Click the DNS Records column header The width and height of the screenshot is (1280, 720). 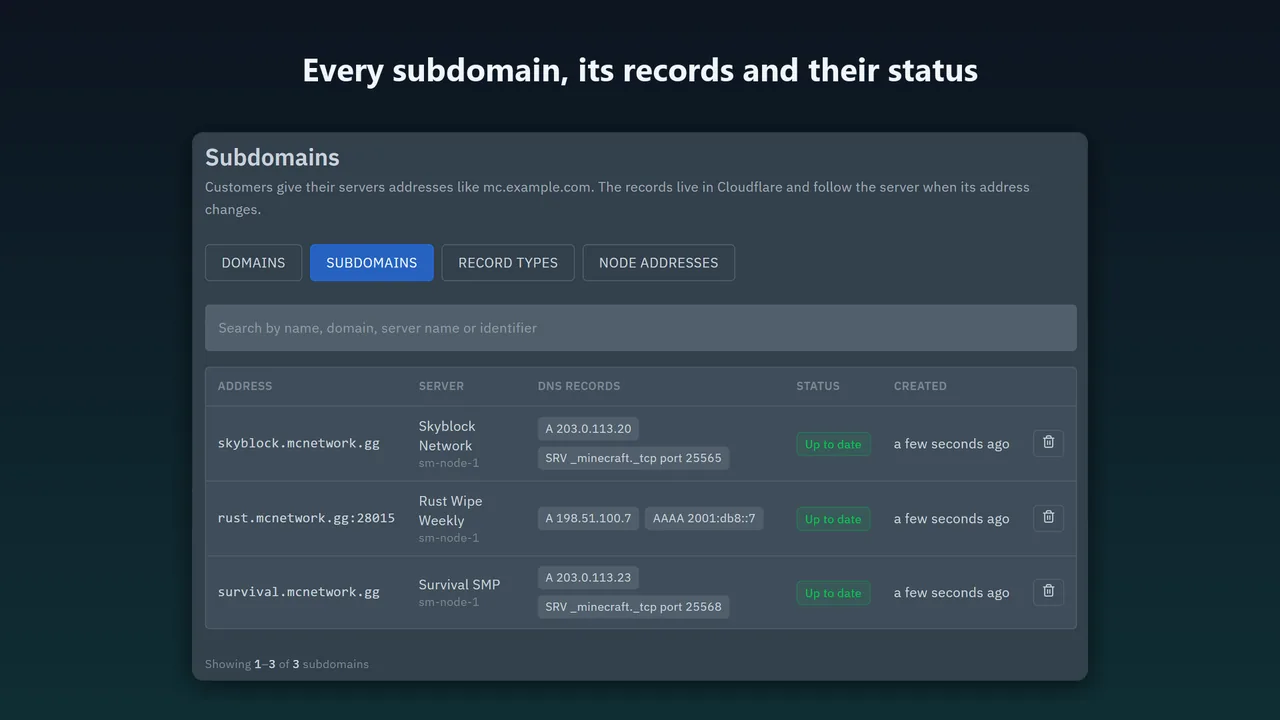(579, 386)
